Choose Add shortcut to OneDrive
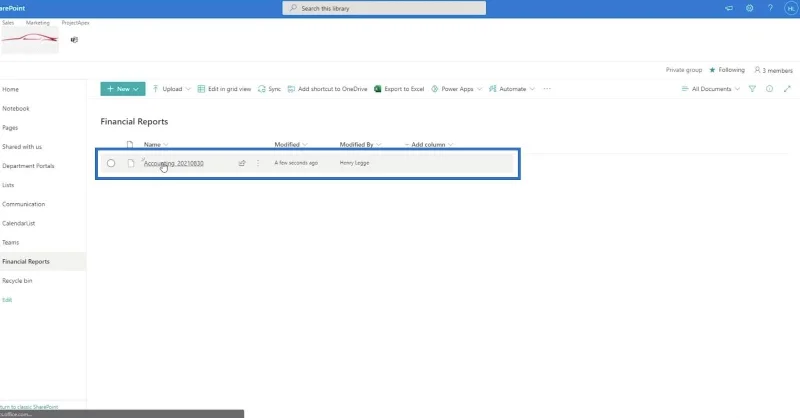800x418 pixels. pyautogui.click(x=328, y=89)
